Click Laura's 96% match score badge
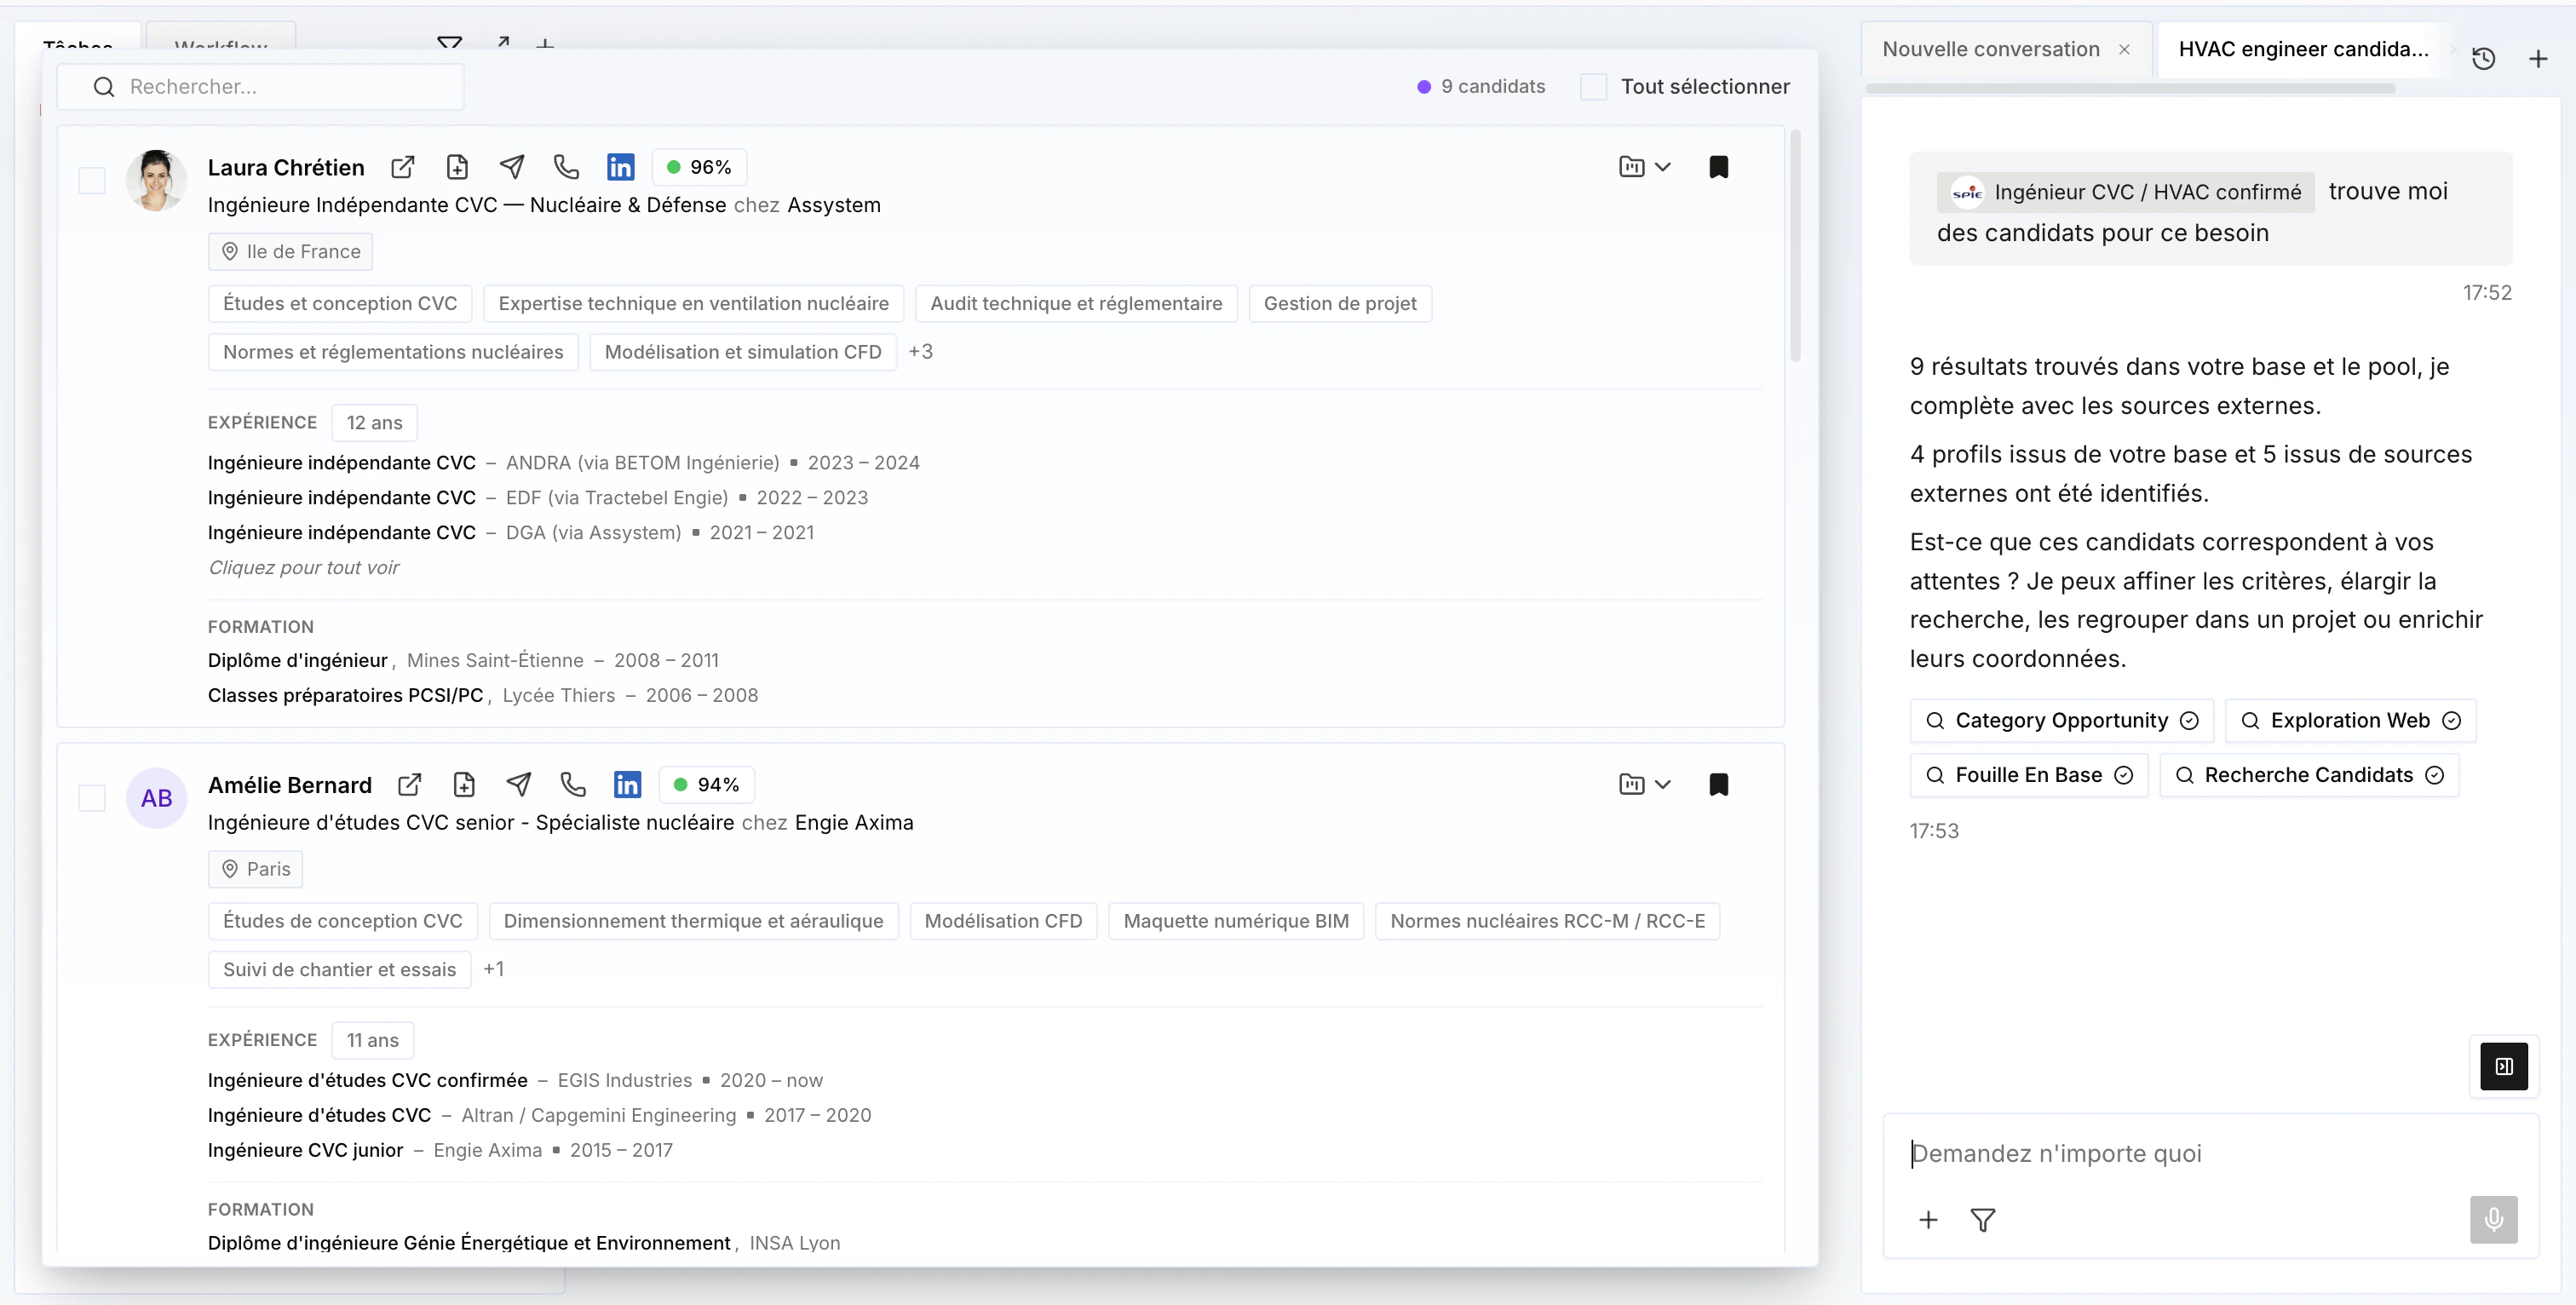The height and width of the screenshot is (1305, 2576). click(700, 168)
